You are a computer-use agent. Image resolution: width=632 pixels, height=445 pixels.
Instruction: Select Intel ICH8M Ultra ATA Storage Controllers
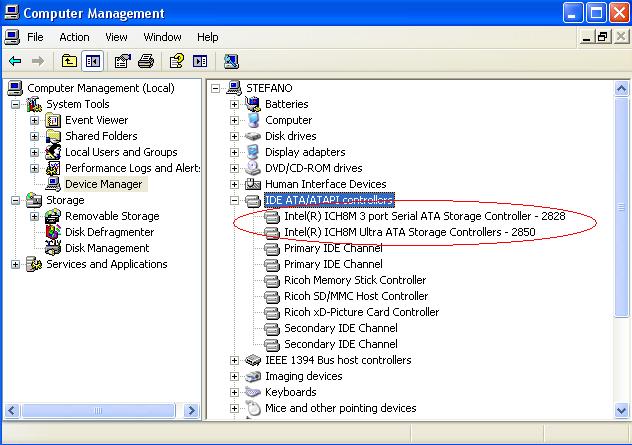pyautogui.click(x=410, y=232)
